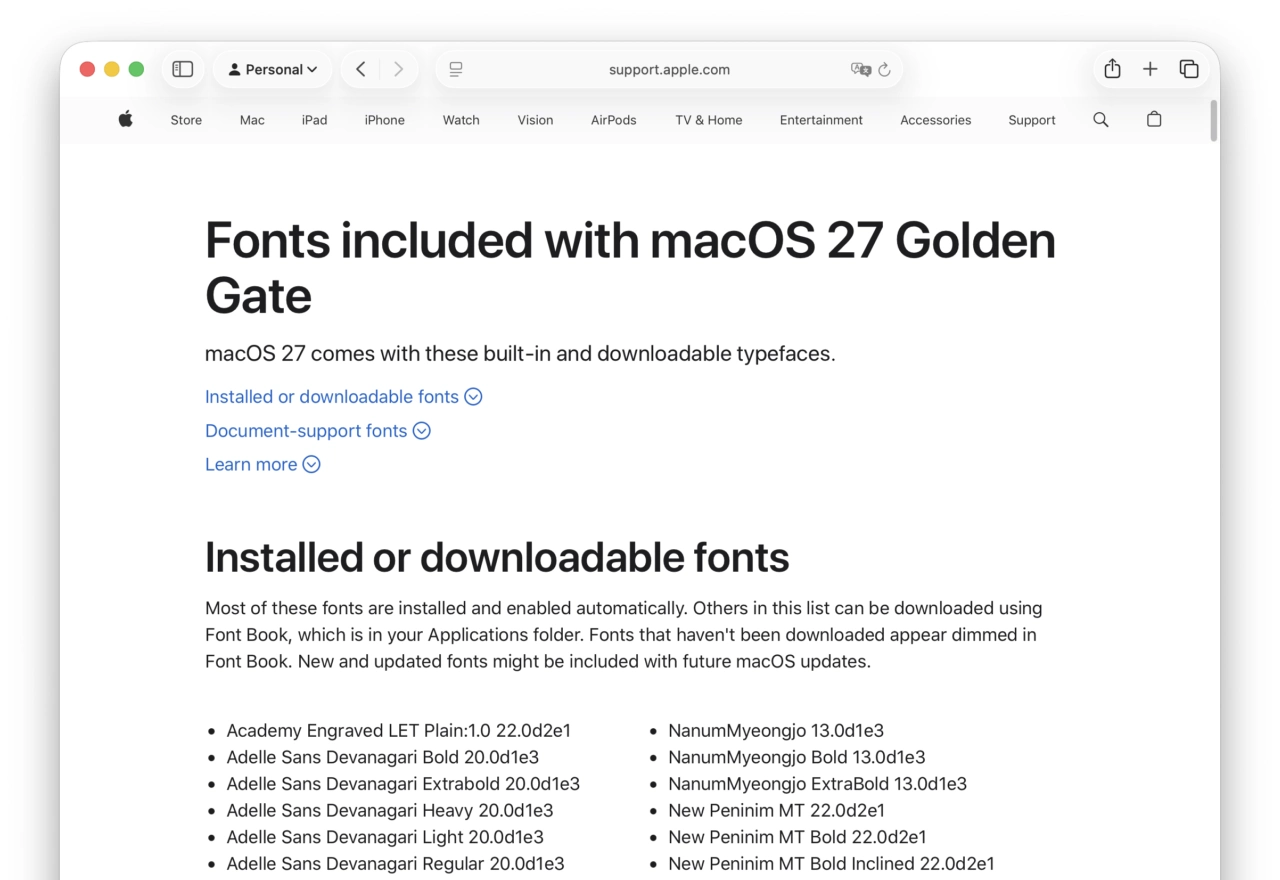Click "NanumMyeongjo Bold 13.0d1e3" entry
Image resolution: width=1280 pixels, height=880 pixels.
coord(797,757)
